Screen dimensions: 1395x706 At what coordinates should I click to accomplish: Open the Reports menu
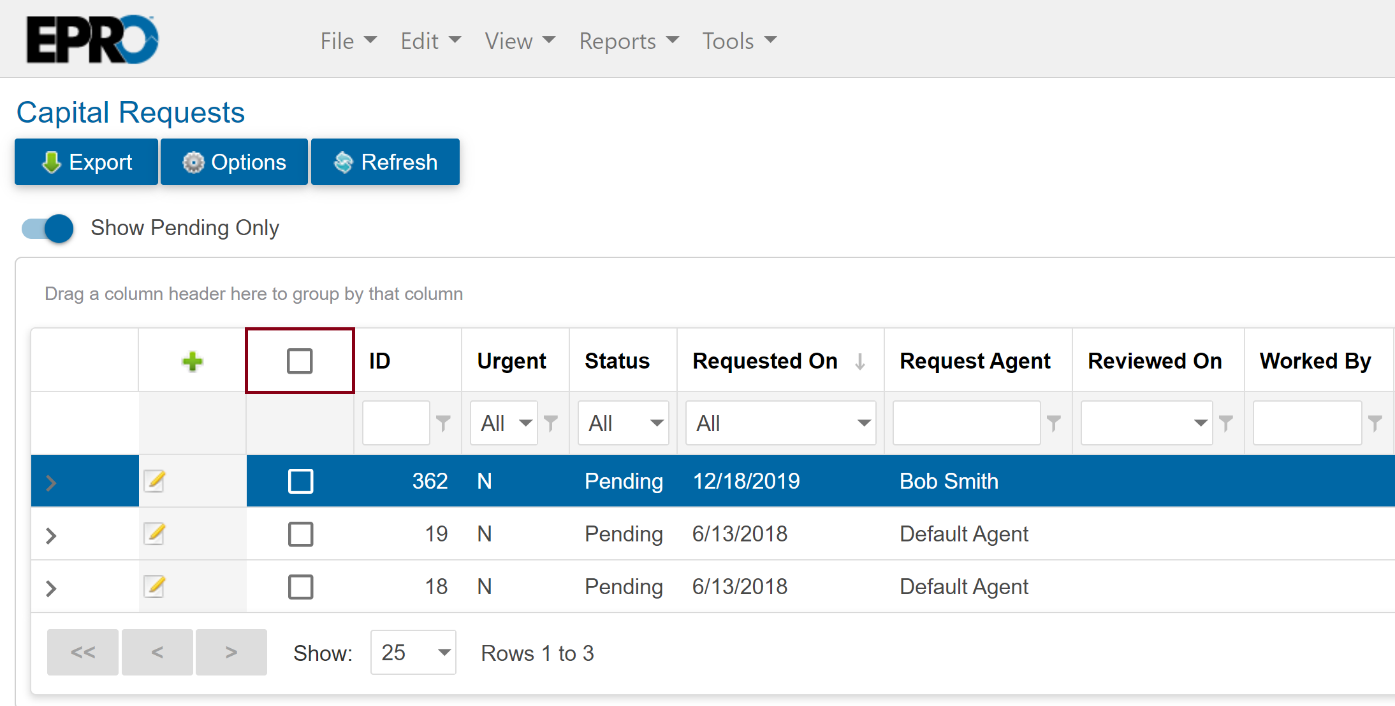pos(628,41)
